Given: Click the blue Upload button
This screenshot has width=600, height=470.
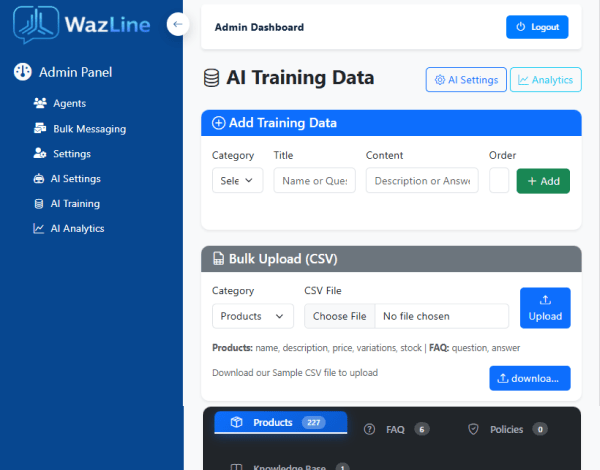Looking at the screenshot, I should click(545, 308).
